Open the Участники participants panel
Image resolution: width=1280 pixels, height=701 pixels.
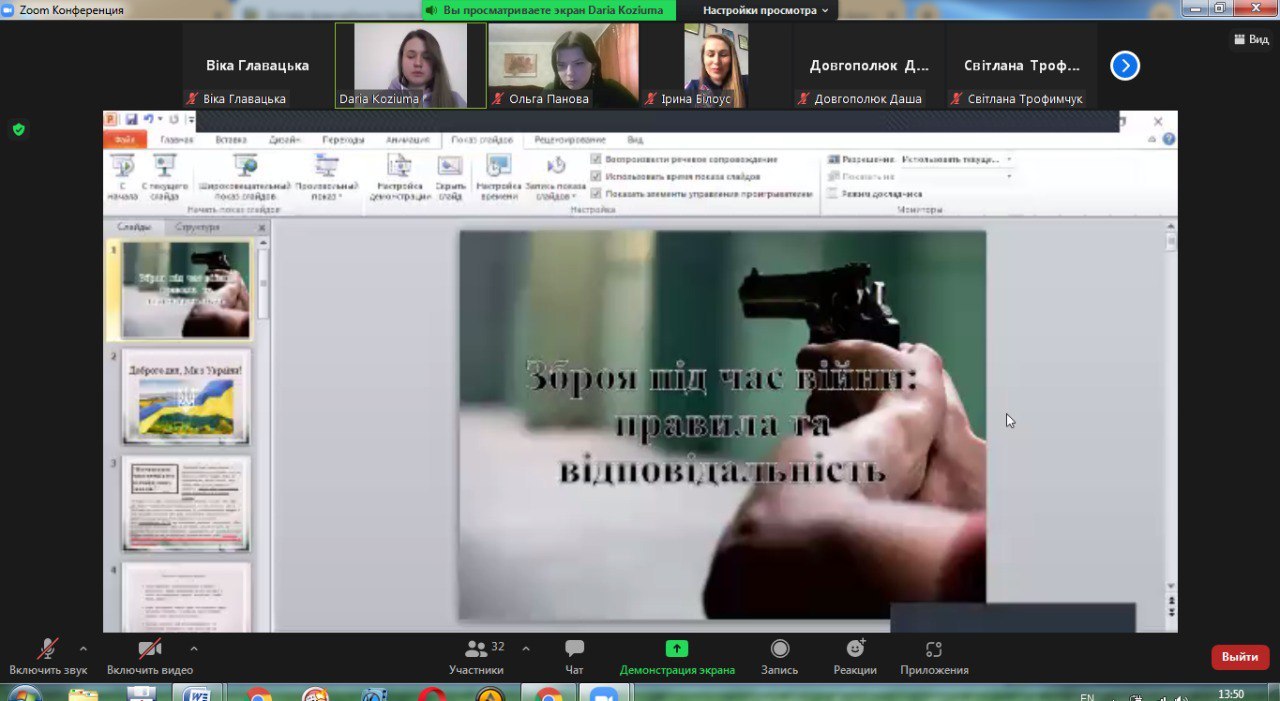pos(477,650)
